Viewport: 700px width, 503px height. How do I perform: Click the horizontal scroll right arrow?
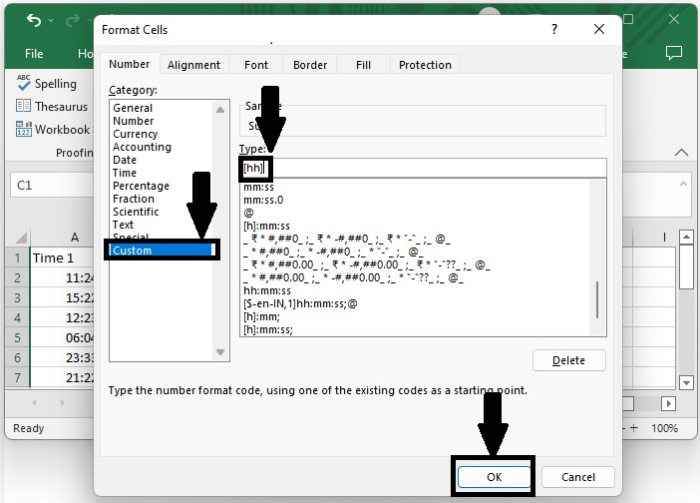click(668, 403)
